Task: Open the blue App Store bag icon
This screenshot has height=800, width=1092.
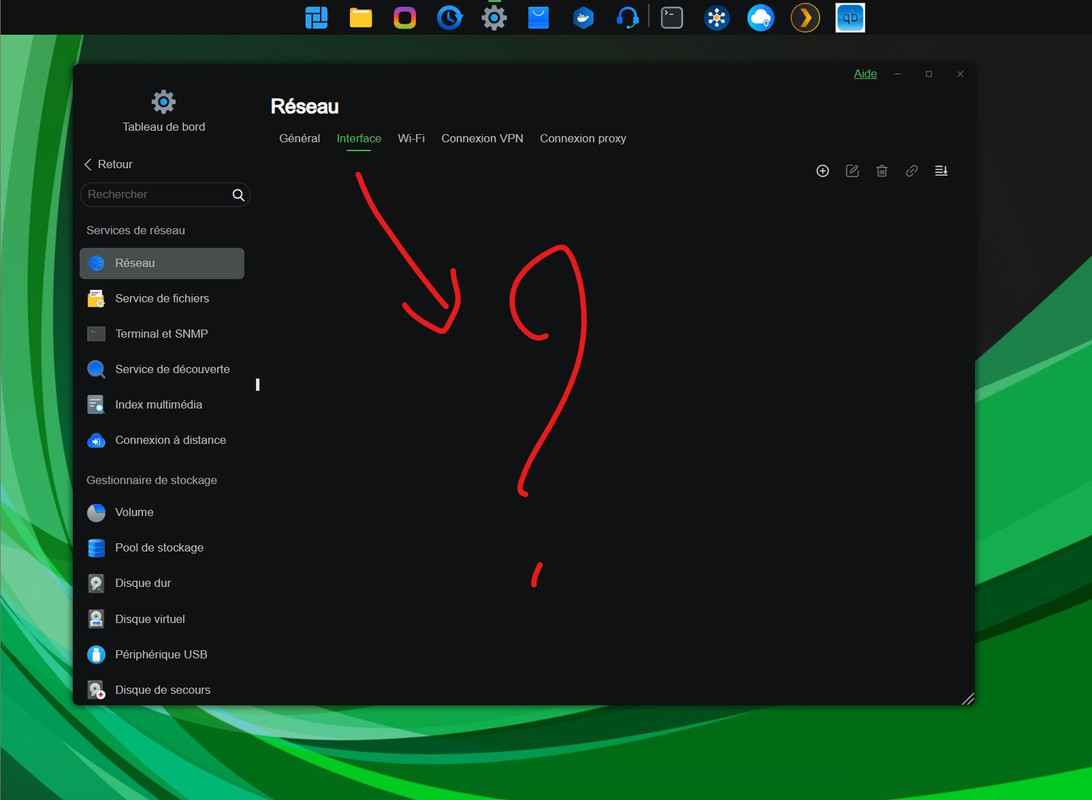Action: coord(538,17)
